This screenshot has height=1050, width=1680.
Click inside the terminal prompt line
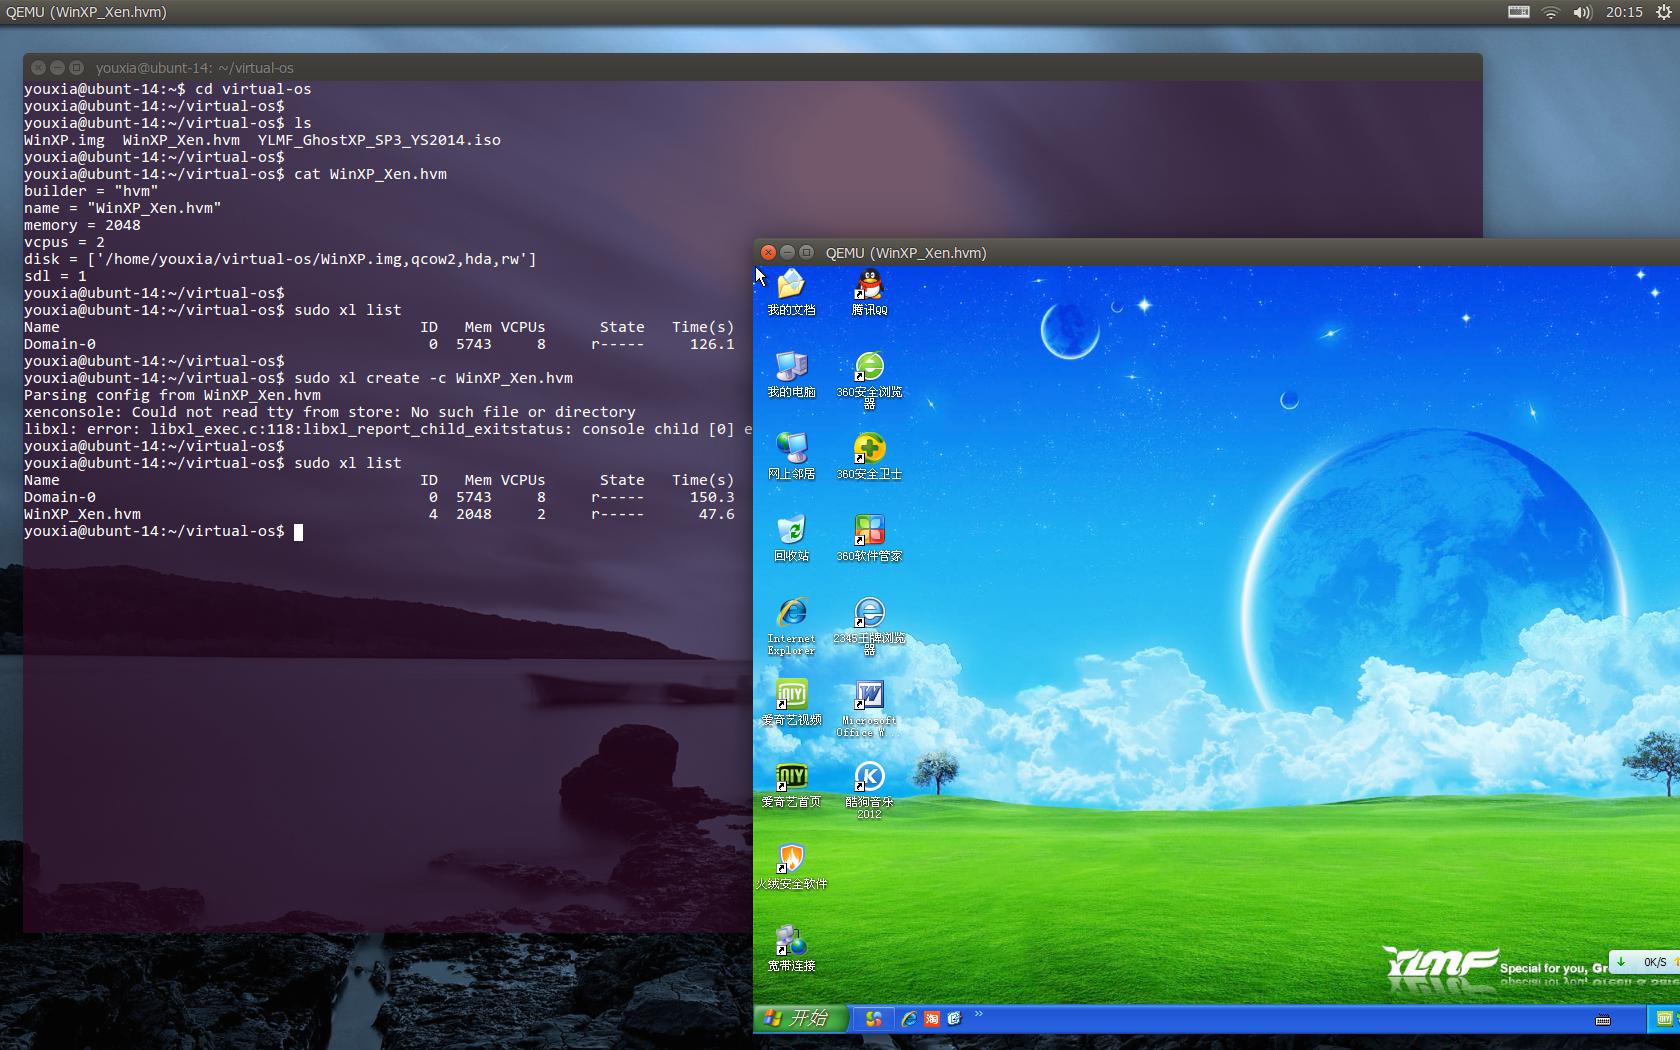click(x=300, y=531)
